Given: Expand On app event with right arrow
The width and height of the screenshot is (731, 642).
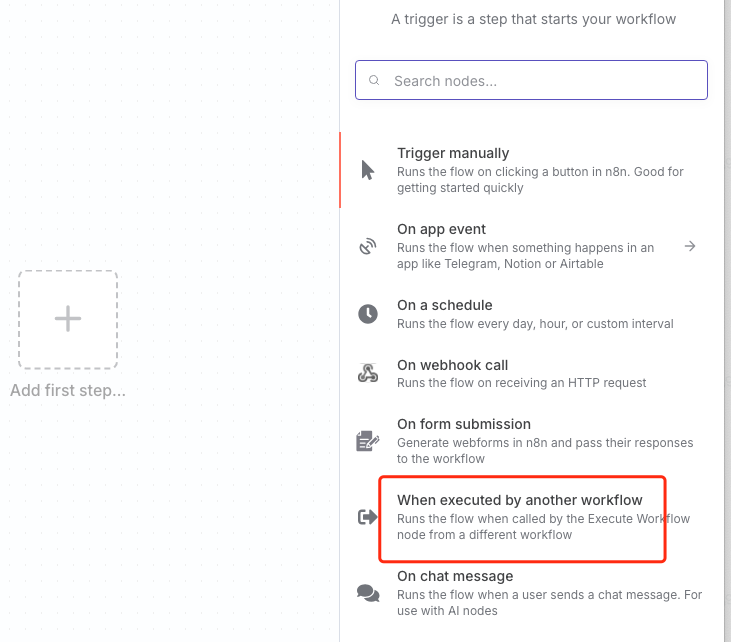Looking at the screenshot, I should (x=690, y=246).
